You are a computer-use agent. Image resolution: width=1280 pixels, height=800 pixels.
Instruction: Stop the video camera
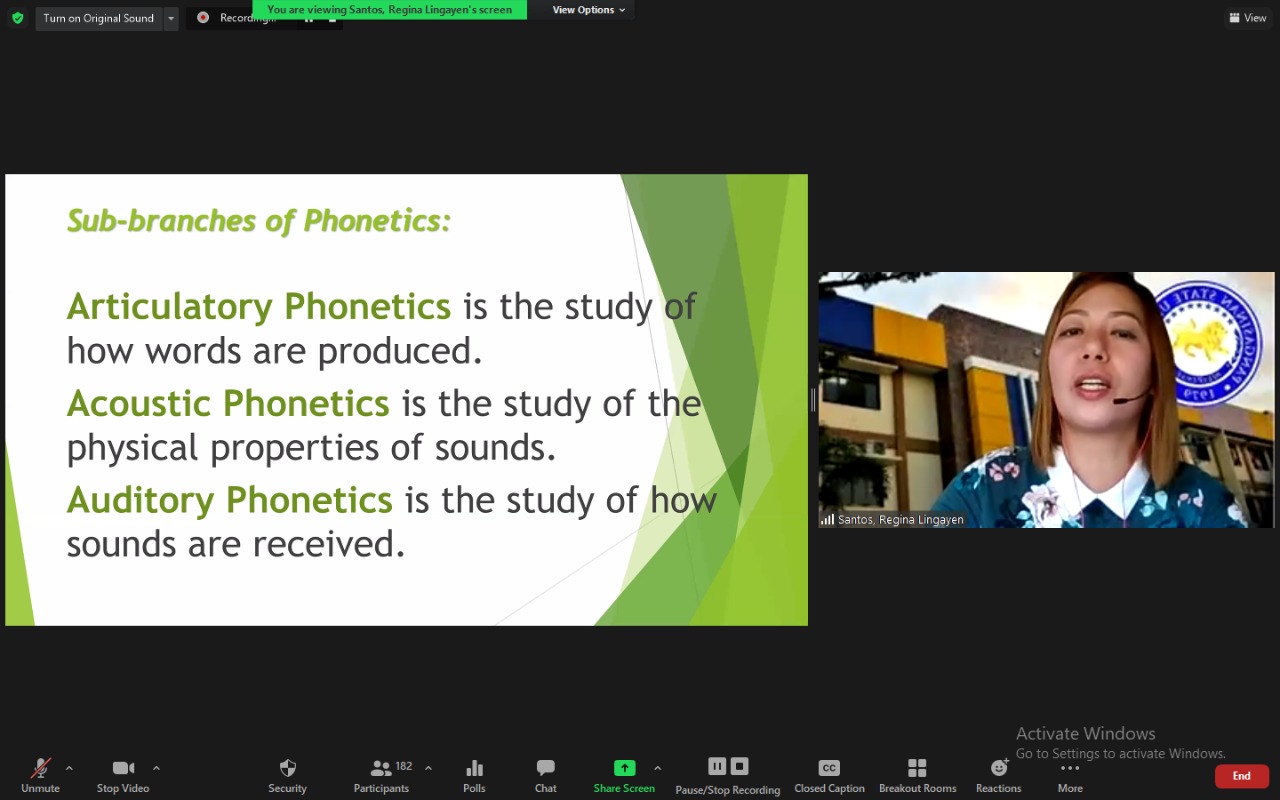pyautogui.click(x=123, y=776)
